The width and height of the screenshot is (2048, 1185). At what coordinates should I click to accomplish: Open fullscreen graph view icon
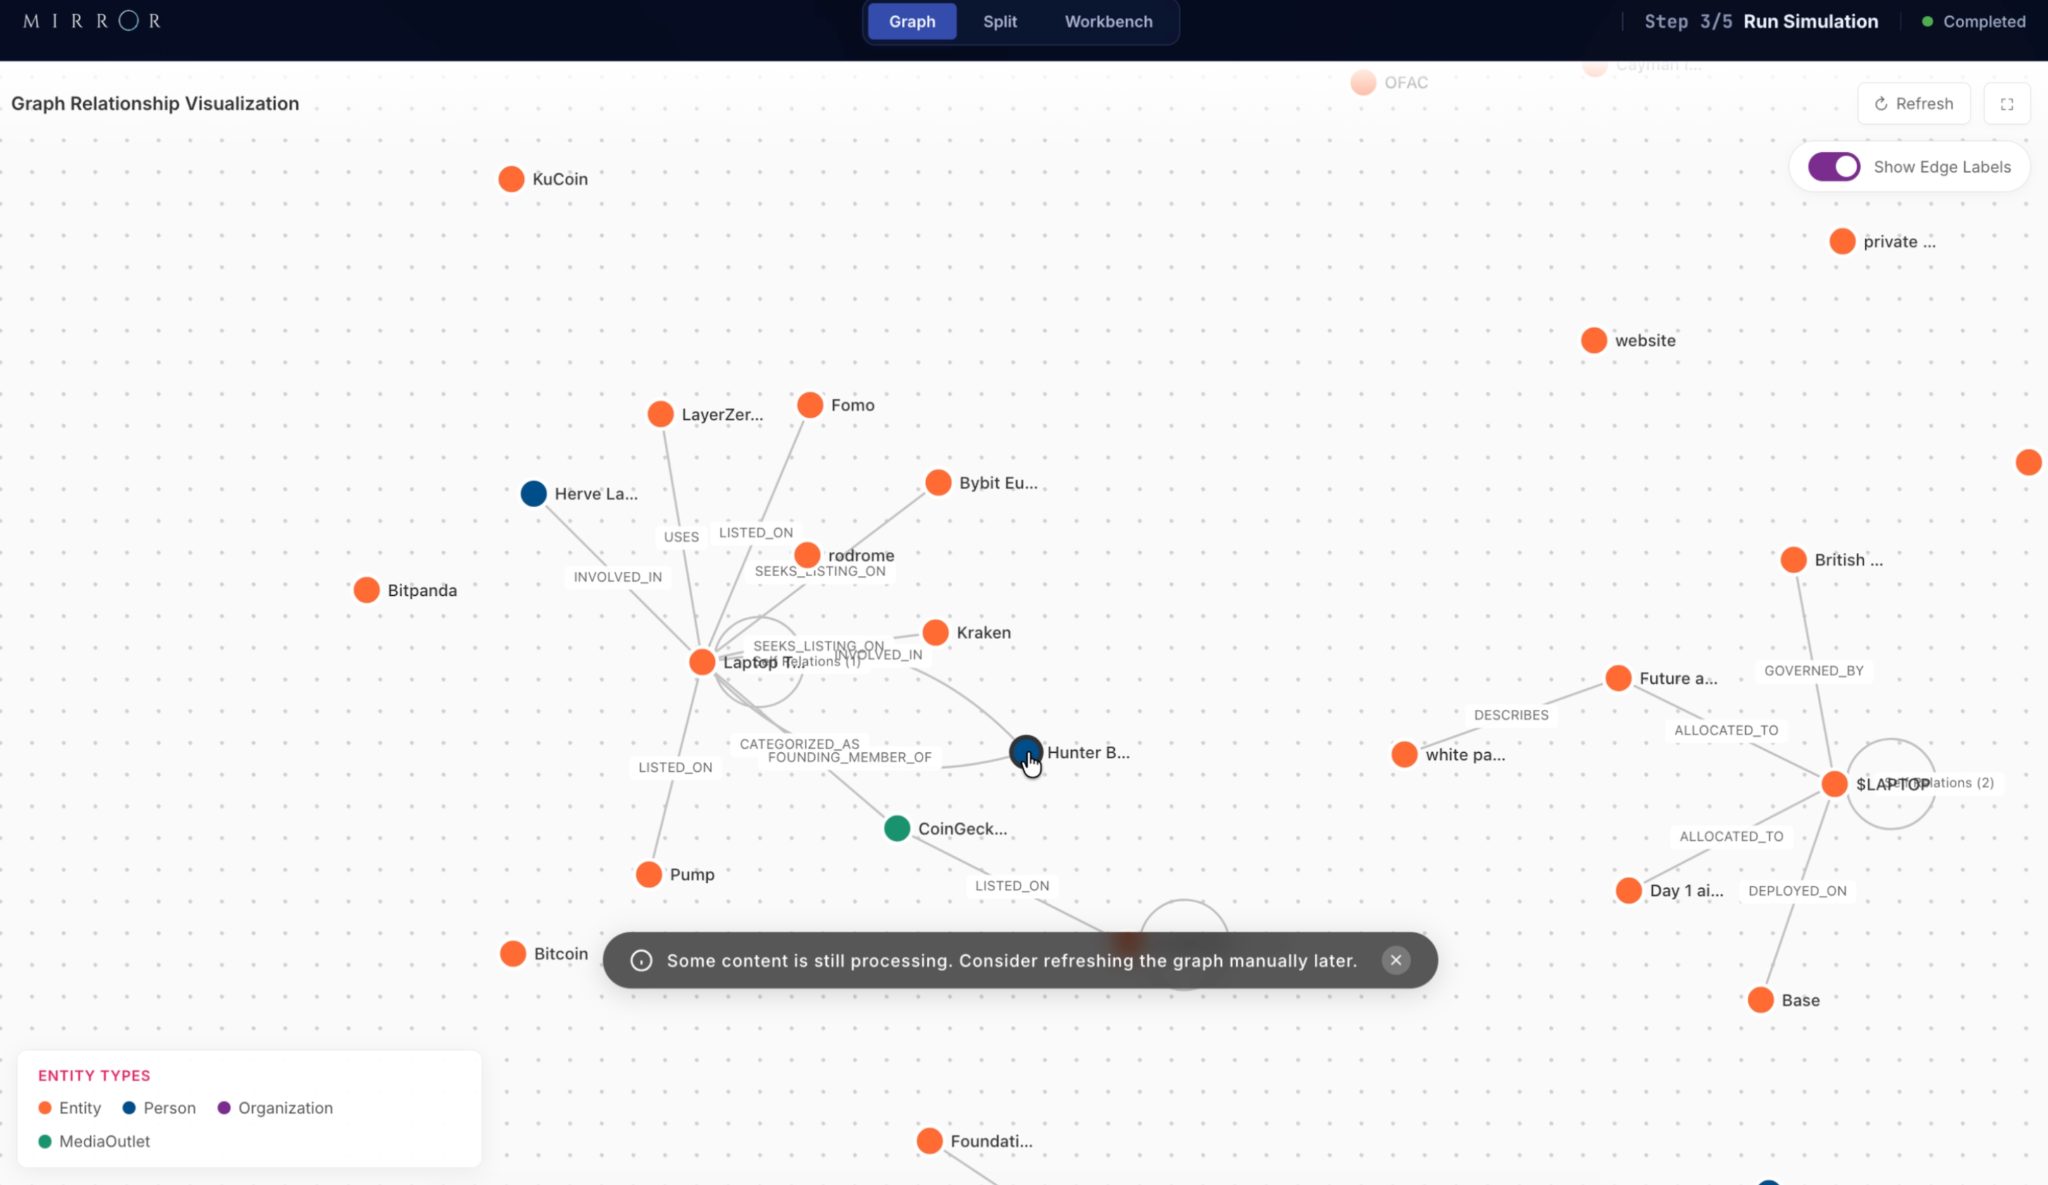click(2007, 104)
